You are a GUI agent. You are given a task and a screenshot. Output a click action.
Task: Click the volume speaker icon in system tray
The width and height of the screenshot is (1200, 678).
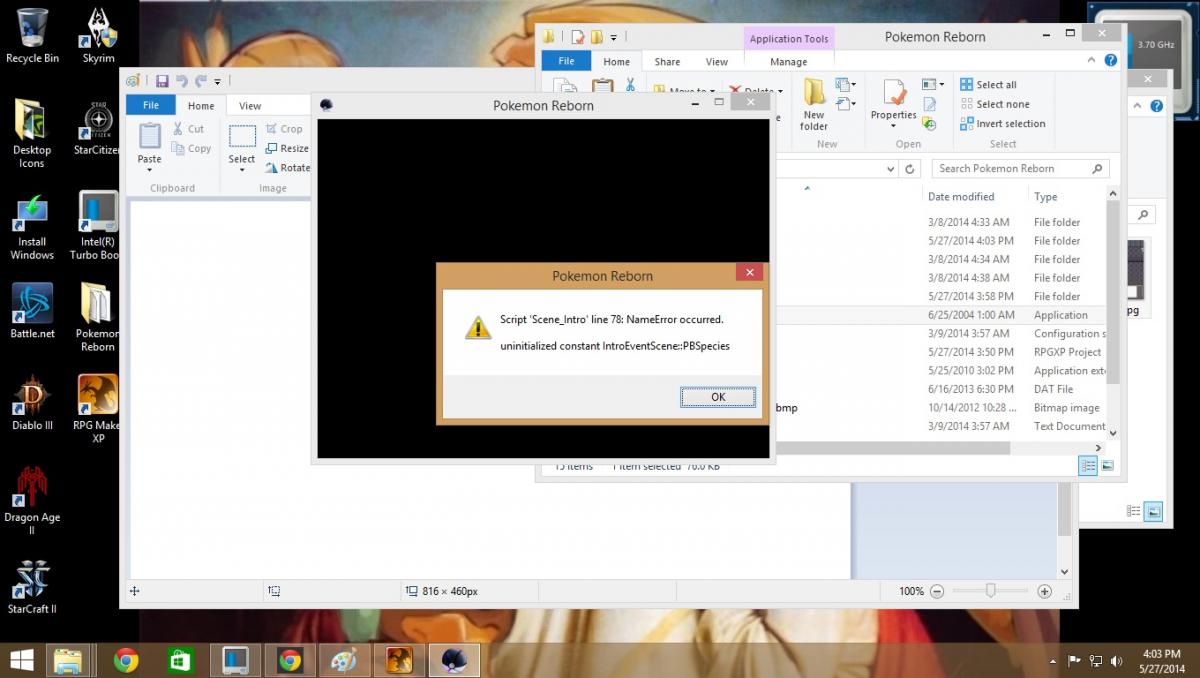point(1115,661)
